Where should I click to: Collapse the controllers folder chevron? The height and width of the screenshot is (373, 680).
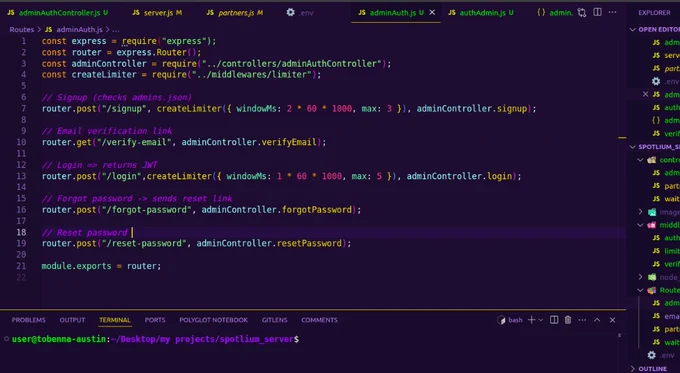(641, 160)
